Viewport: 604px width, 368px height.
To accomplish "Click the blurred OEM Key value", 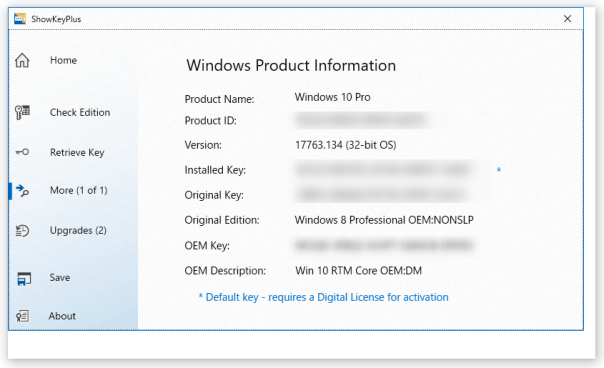I will (384, 245).
